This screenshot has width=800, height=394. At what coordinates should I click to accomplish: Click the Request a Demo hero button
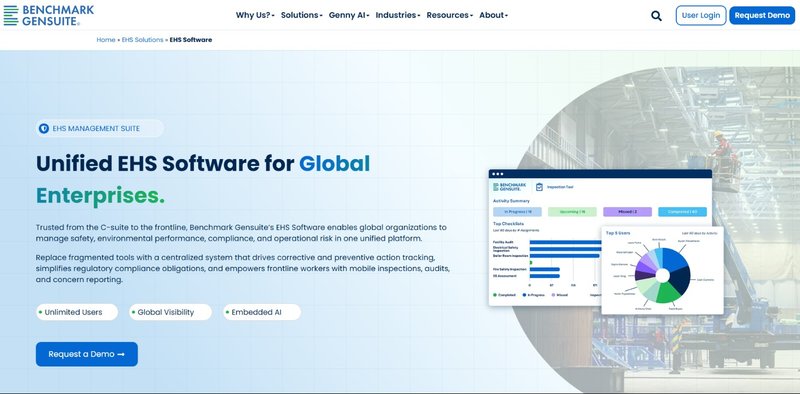[87, 354]
